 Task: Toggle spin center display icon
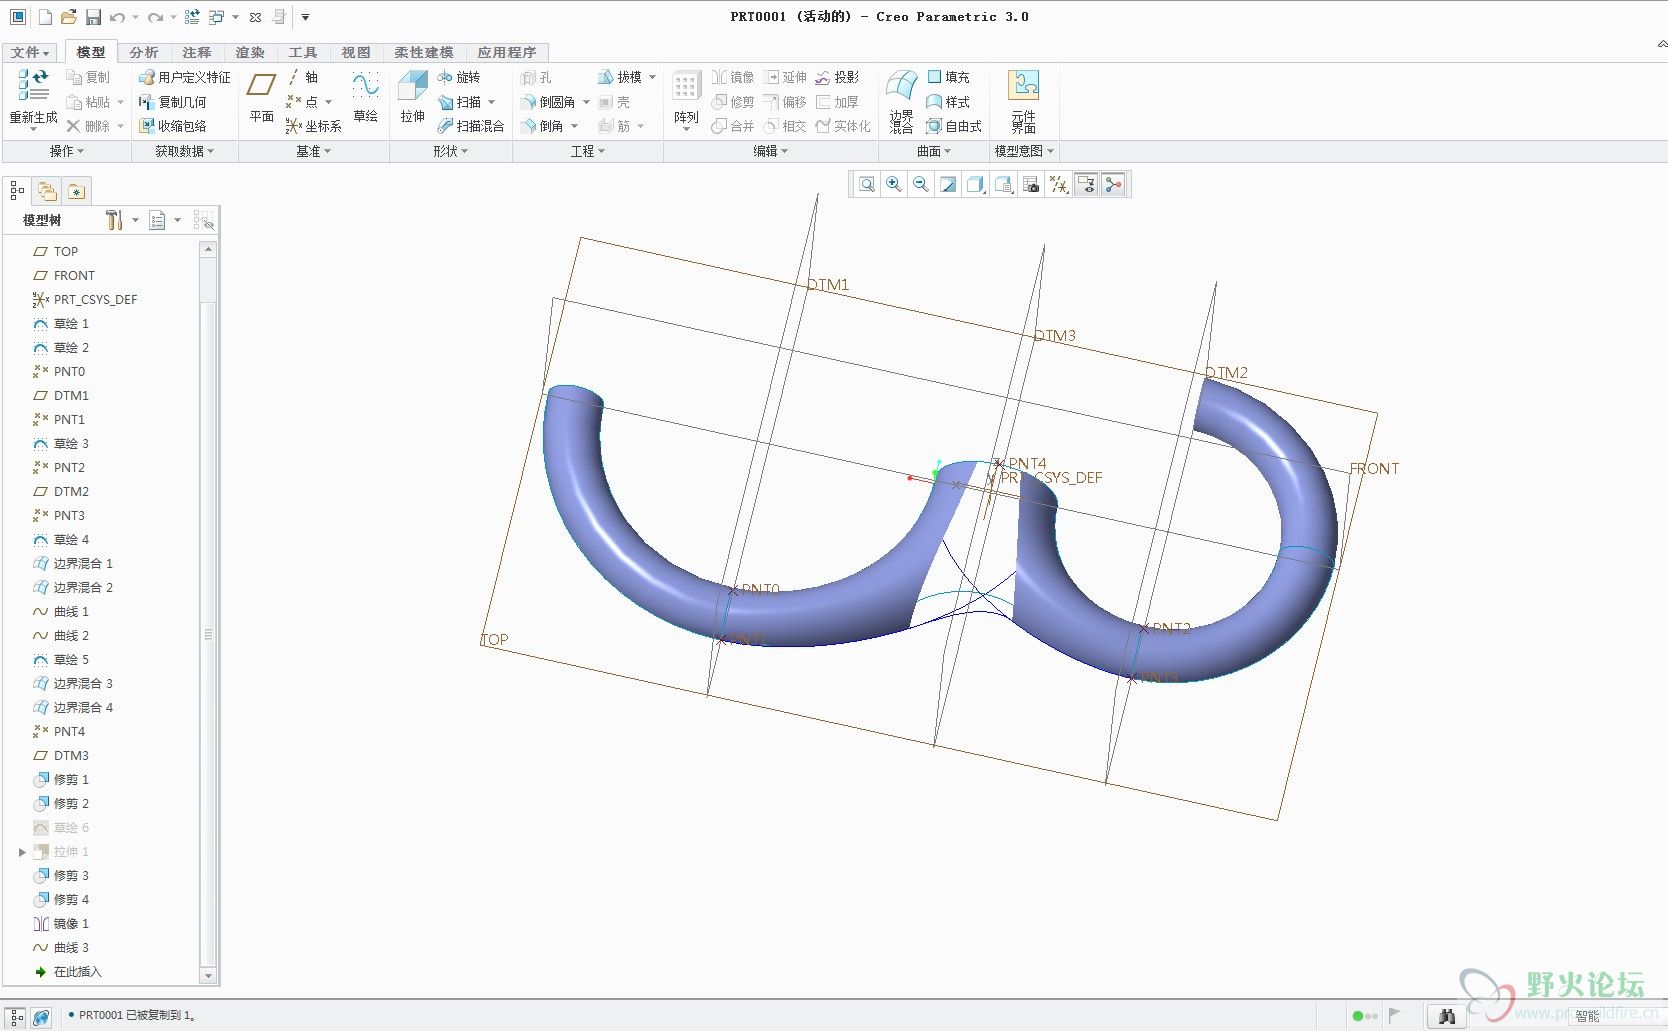coord(1113,184)
